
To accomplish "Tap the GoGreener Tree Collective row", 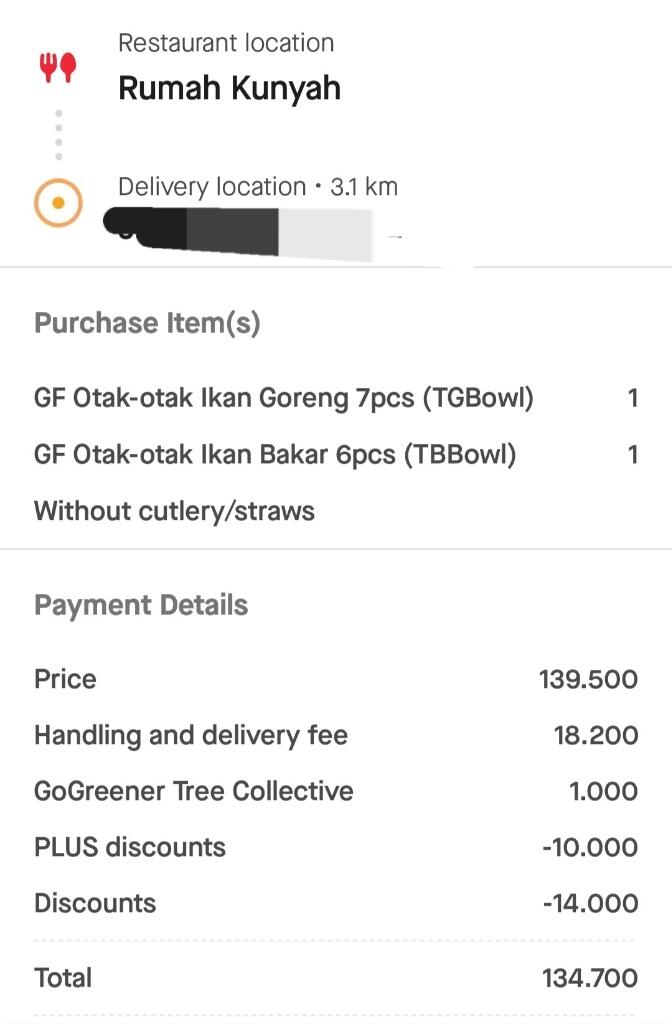I will 194,791.
